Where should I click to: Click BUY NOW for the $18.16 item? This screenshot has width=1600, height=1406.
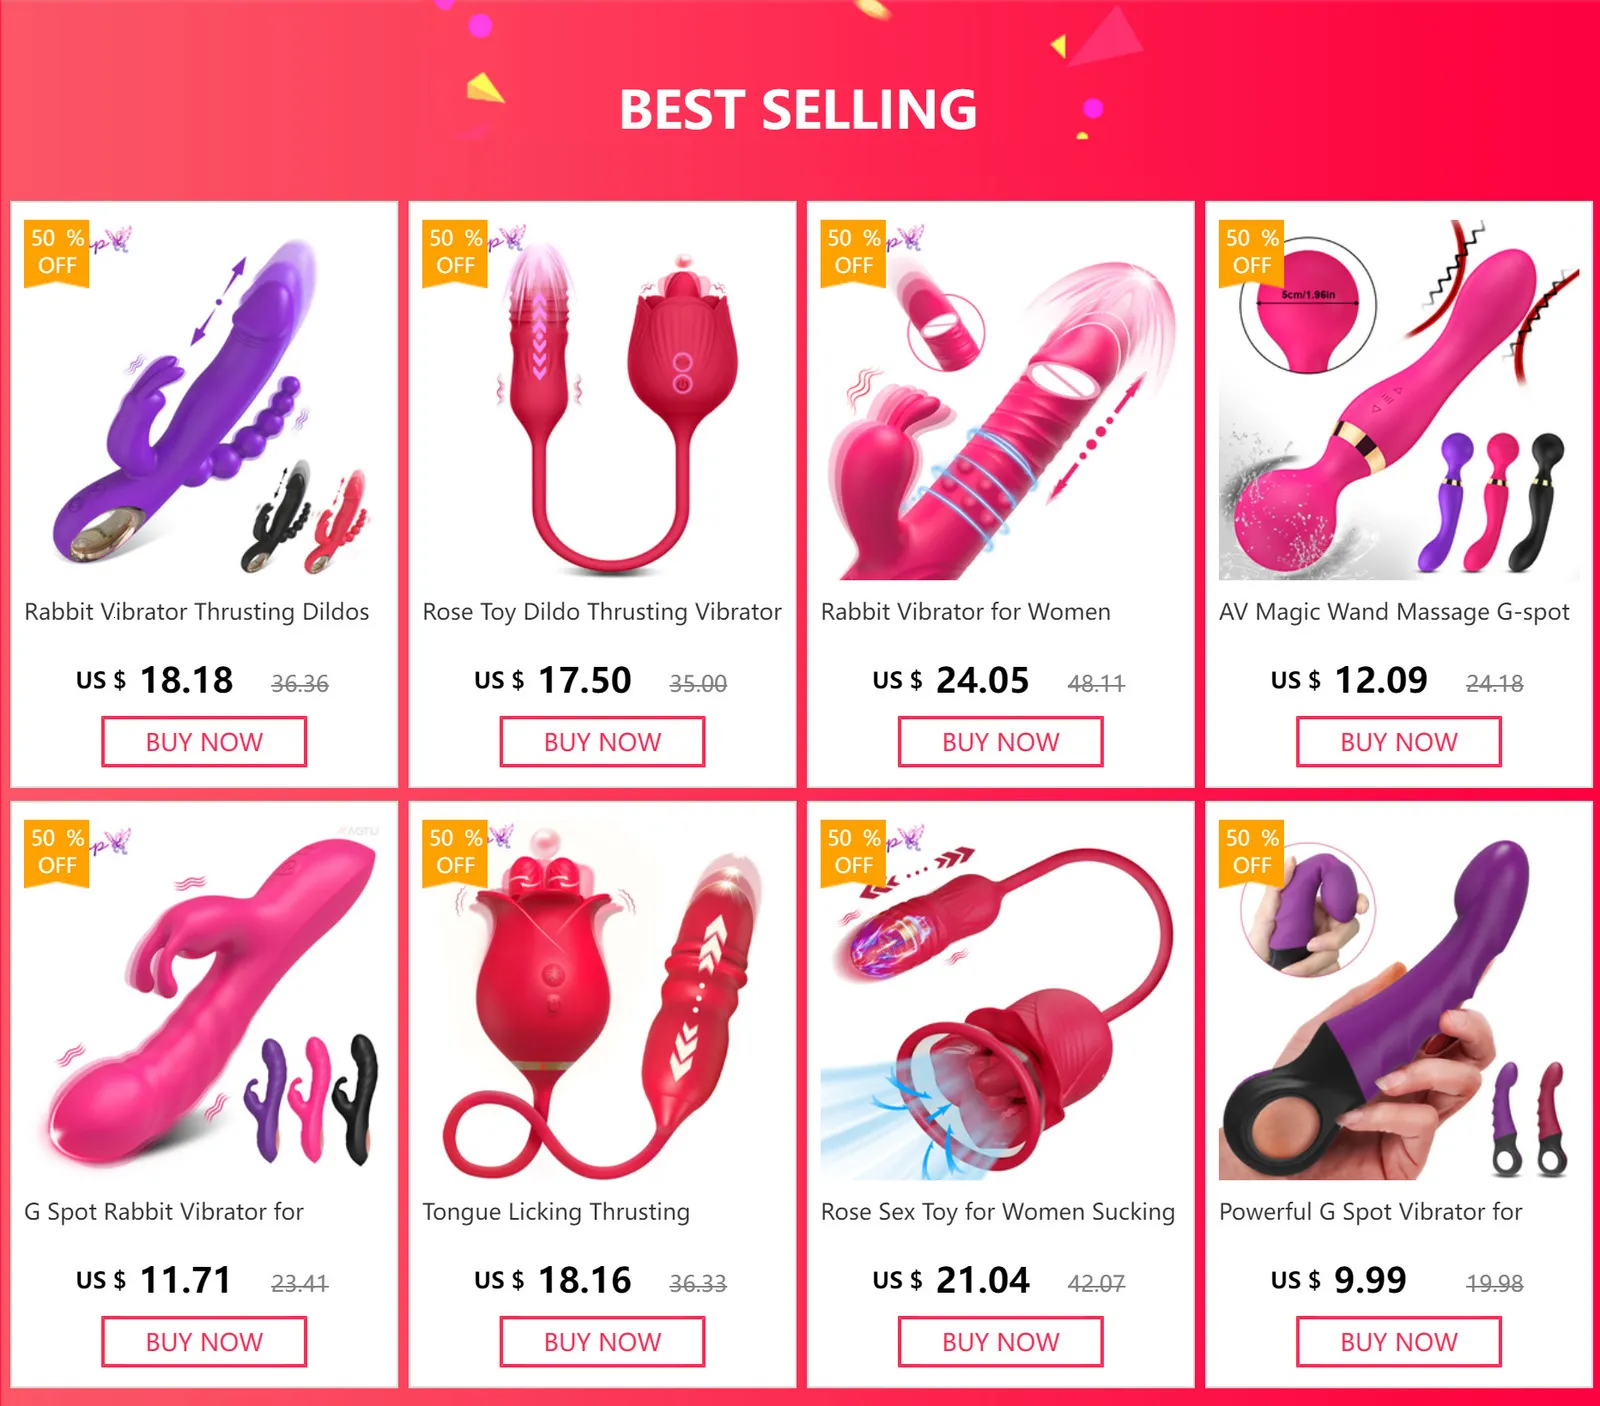[602, 1342]
